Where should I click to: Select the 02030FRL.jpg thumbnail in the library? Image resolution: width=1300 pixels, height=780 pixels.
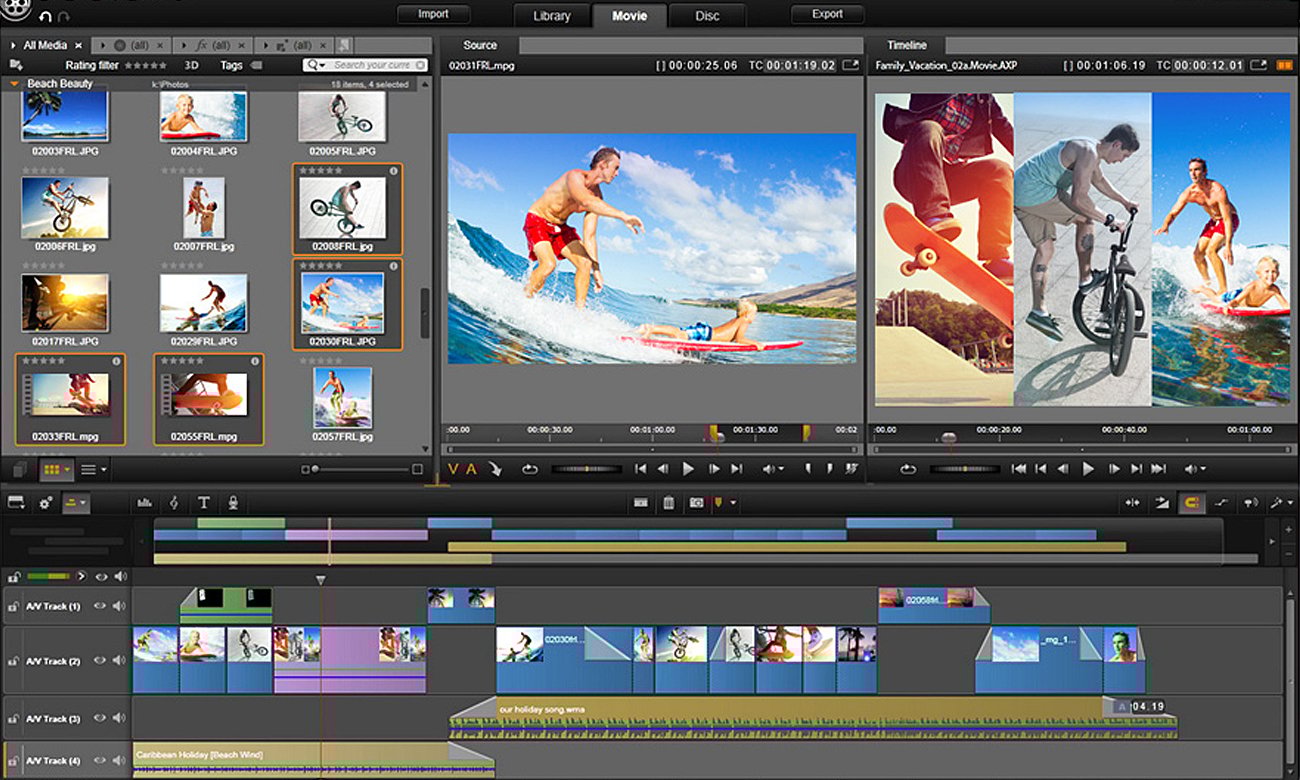point(345,305)
